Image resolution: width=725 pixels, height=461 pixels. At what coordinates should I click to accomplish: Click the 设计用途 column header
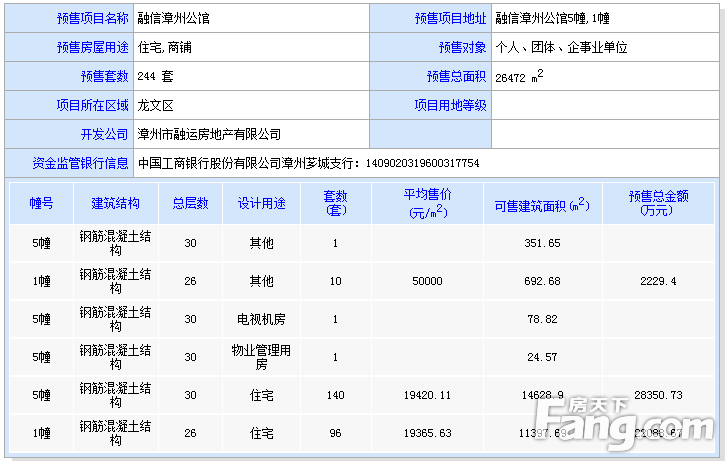click(261, 203)
